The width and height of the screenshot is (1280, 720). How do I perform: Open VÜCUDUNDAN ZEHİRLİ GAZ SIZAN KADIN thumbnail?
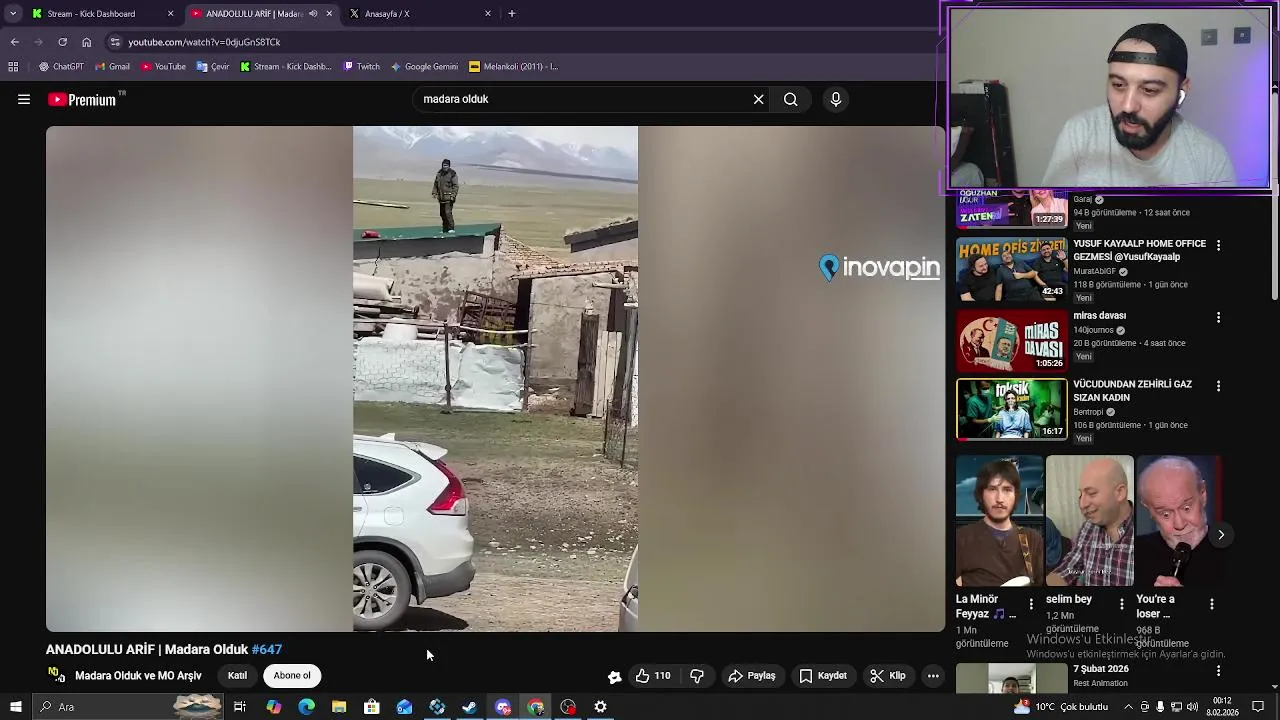[x=1012, y=409]
